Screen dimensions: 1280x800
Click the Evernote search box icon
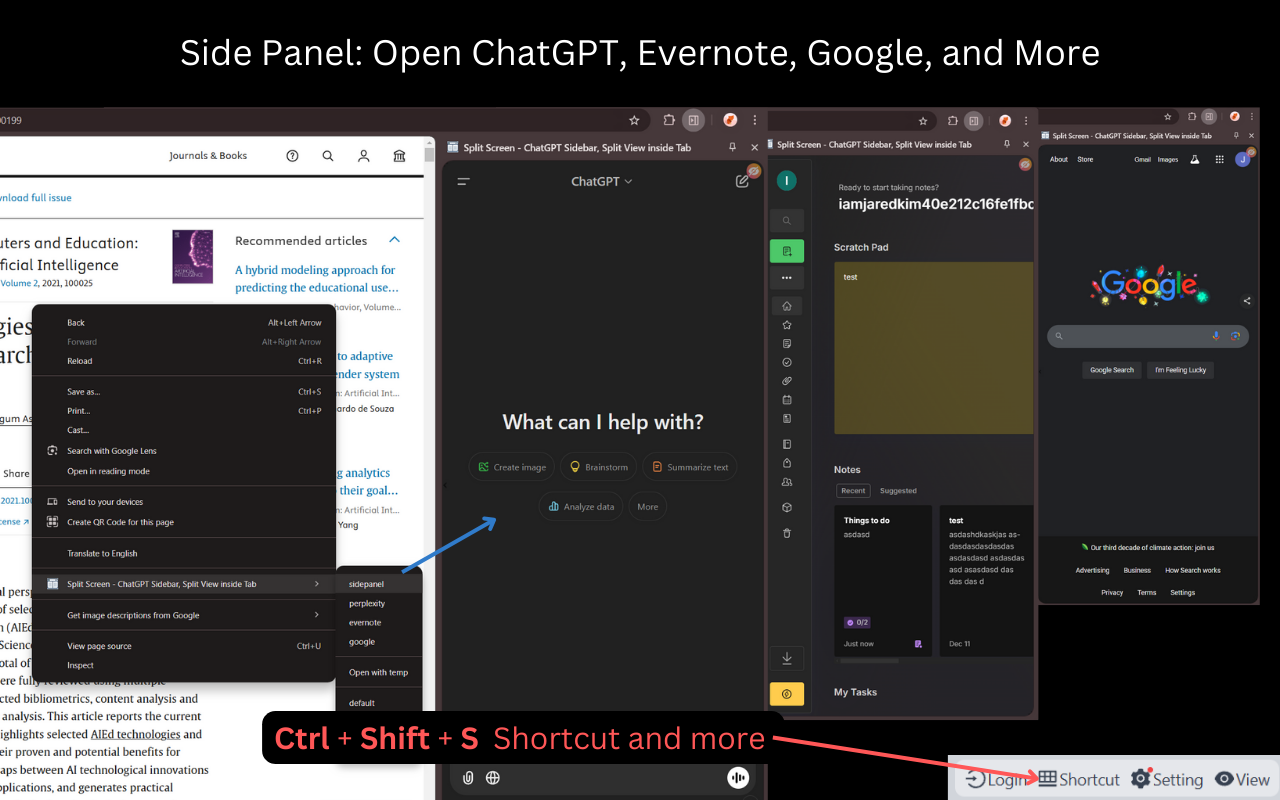click(787, 221)
